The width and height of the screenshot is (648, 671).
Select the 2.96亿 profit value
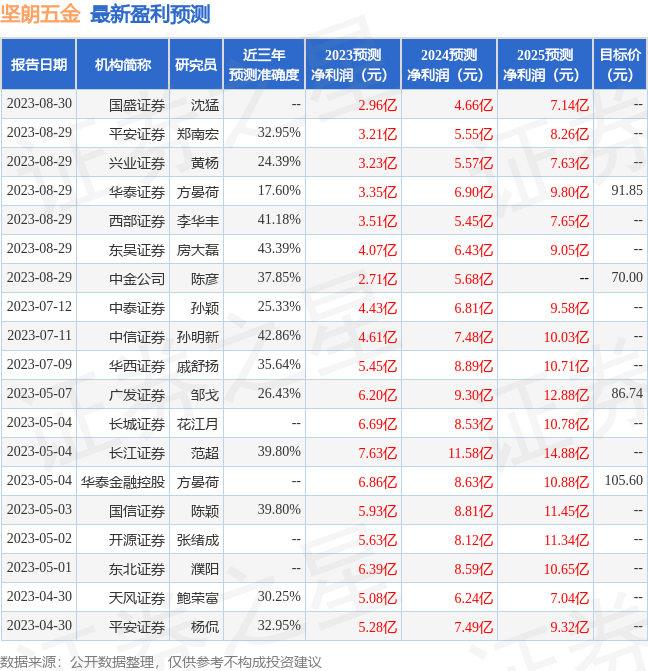coord(378,105)
